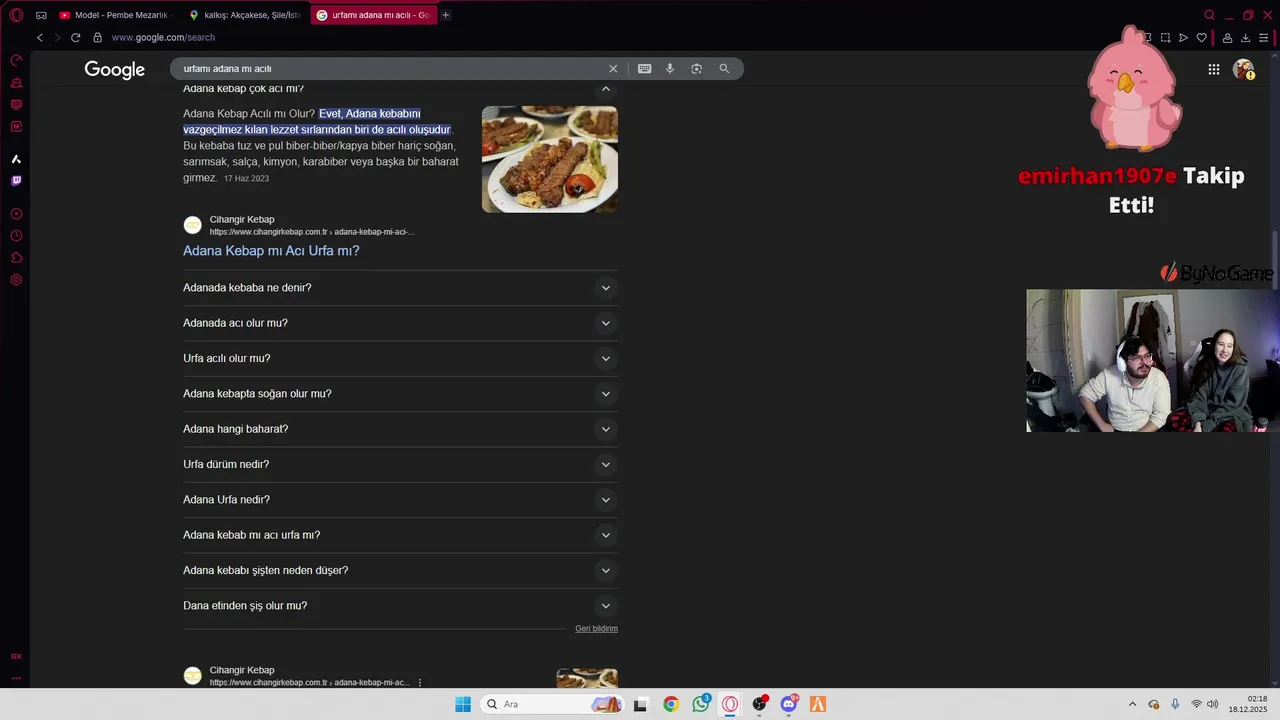Open the send-to-flow arrow icon
The height and width of the screenshot is (720, 1280).
(1183, 37)
